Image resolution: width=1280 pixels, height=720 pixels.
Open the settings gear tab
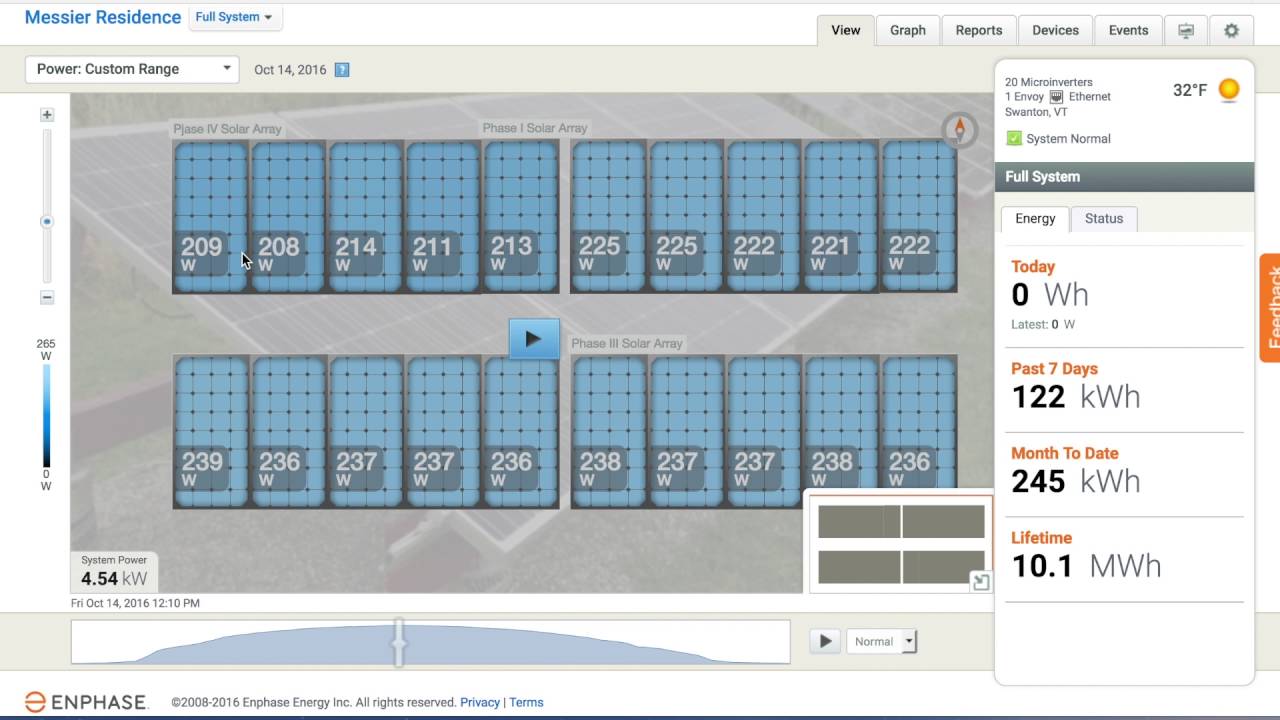click(x=1231, y=30)
